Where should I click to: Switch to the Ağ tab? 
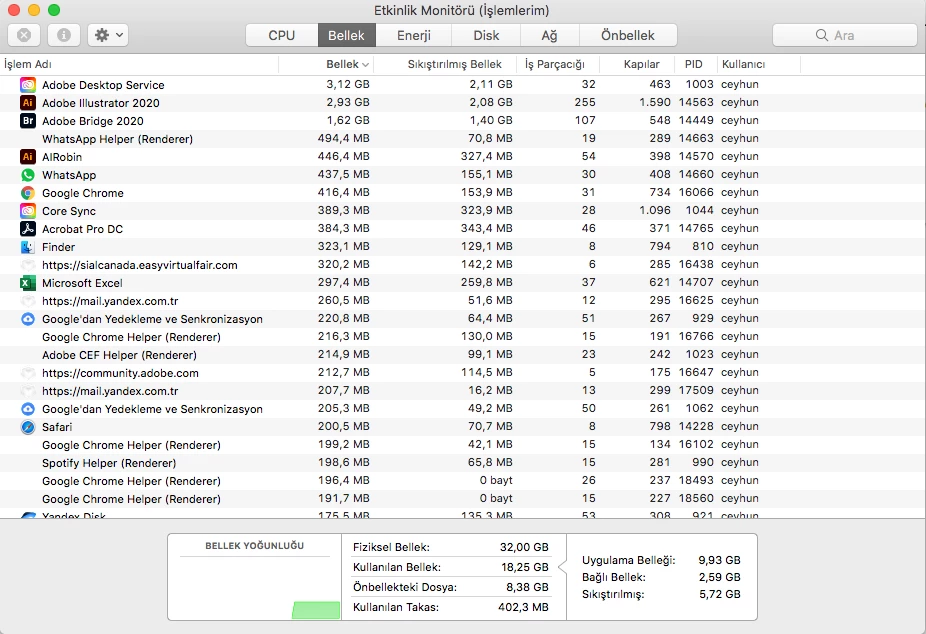pyautogui.click(x=549, y=35)
